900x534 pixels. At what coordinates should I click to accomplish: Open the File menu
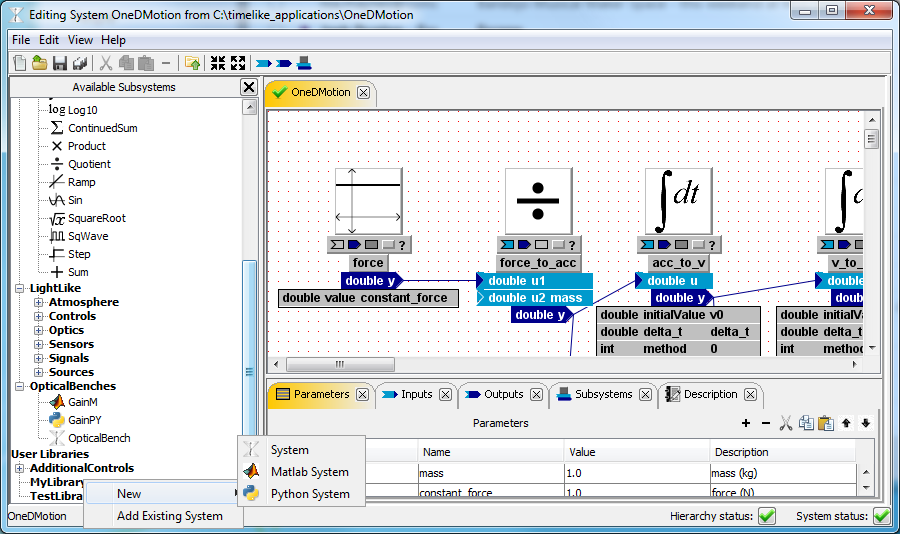(21, 40)
